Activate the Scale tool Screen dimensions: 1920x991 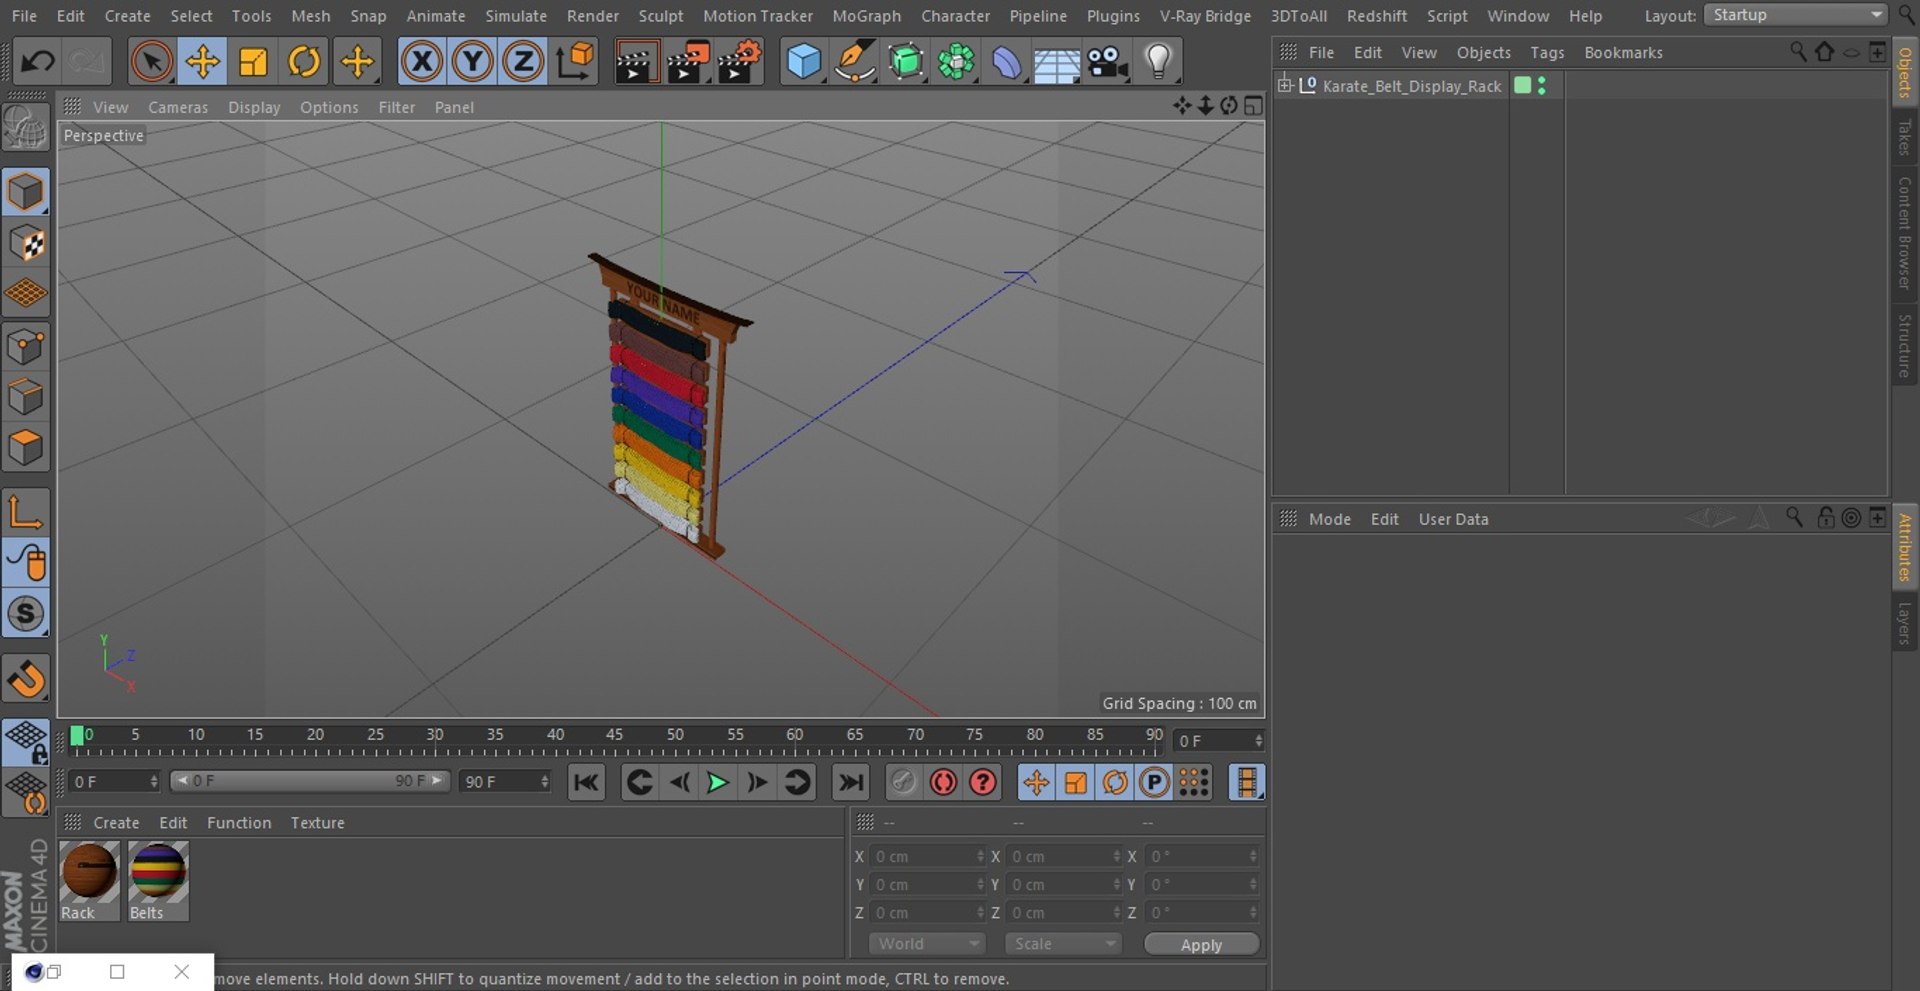click(253, 62)
